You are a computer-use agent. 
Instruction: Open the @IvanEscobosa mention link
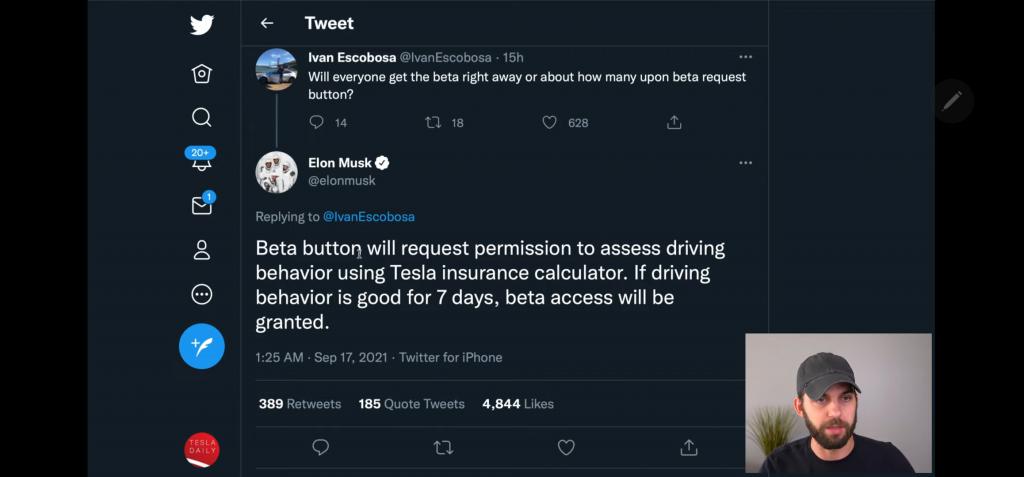coord(368,216)
